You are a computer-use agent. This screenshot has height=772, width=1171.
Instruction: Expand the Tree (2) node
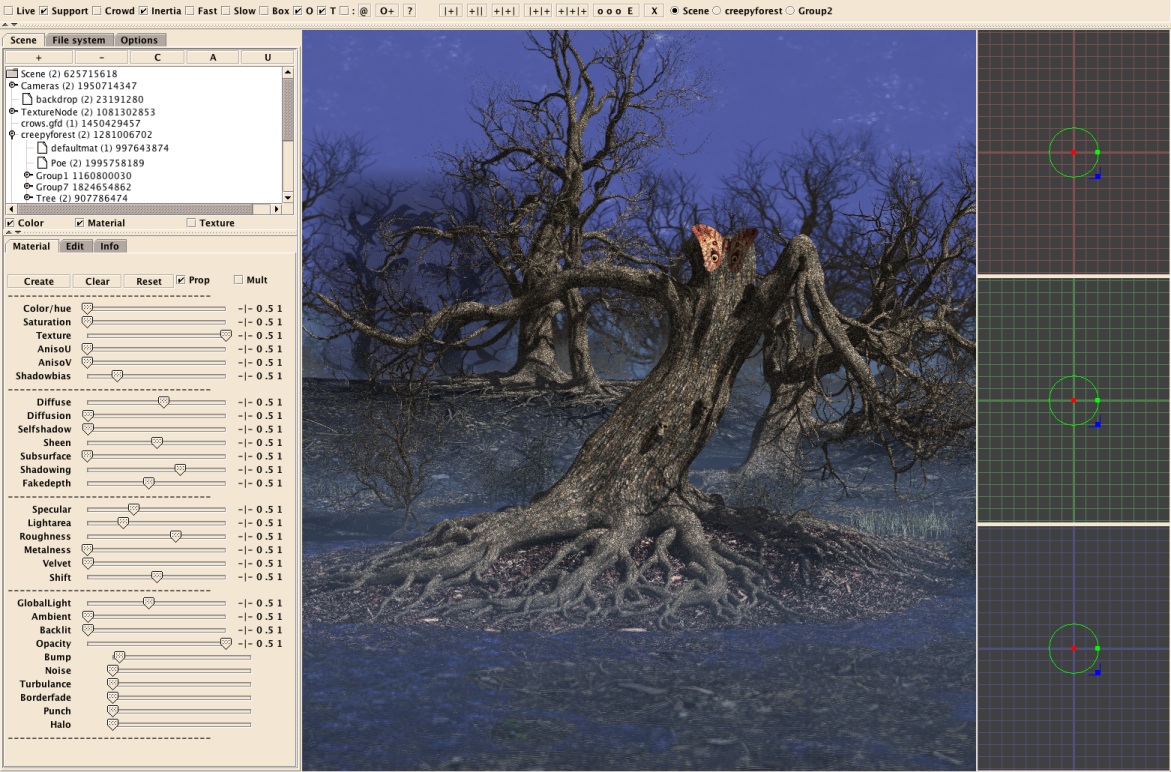tap(28, 198)
